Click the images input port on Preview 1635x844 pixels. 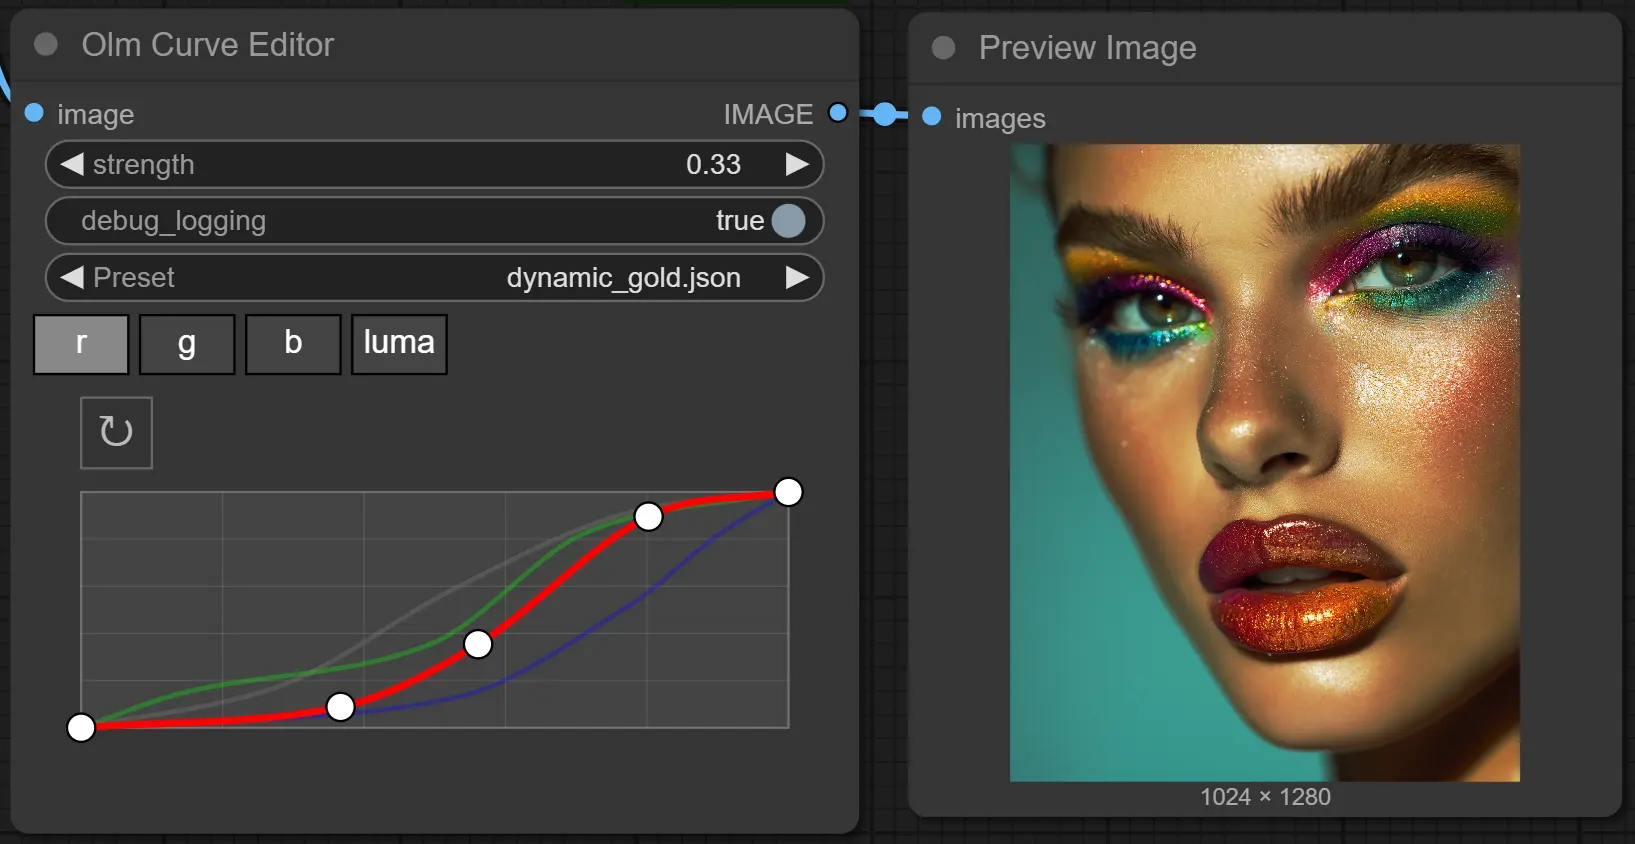pyautogui.click(x=932, y=117)
